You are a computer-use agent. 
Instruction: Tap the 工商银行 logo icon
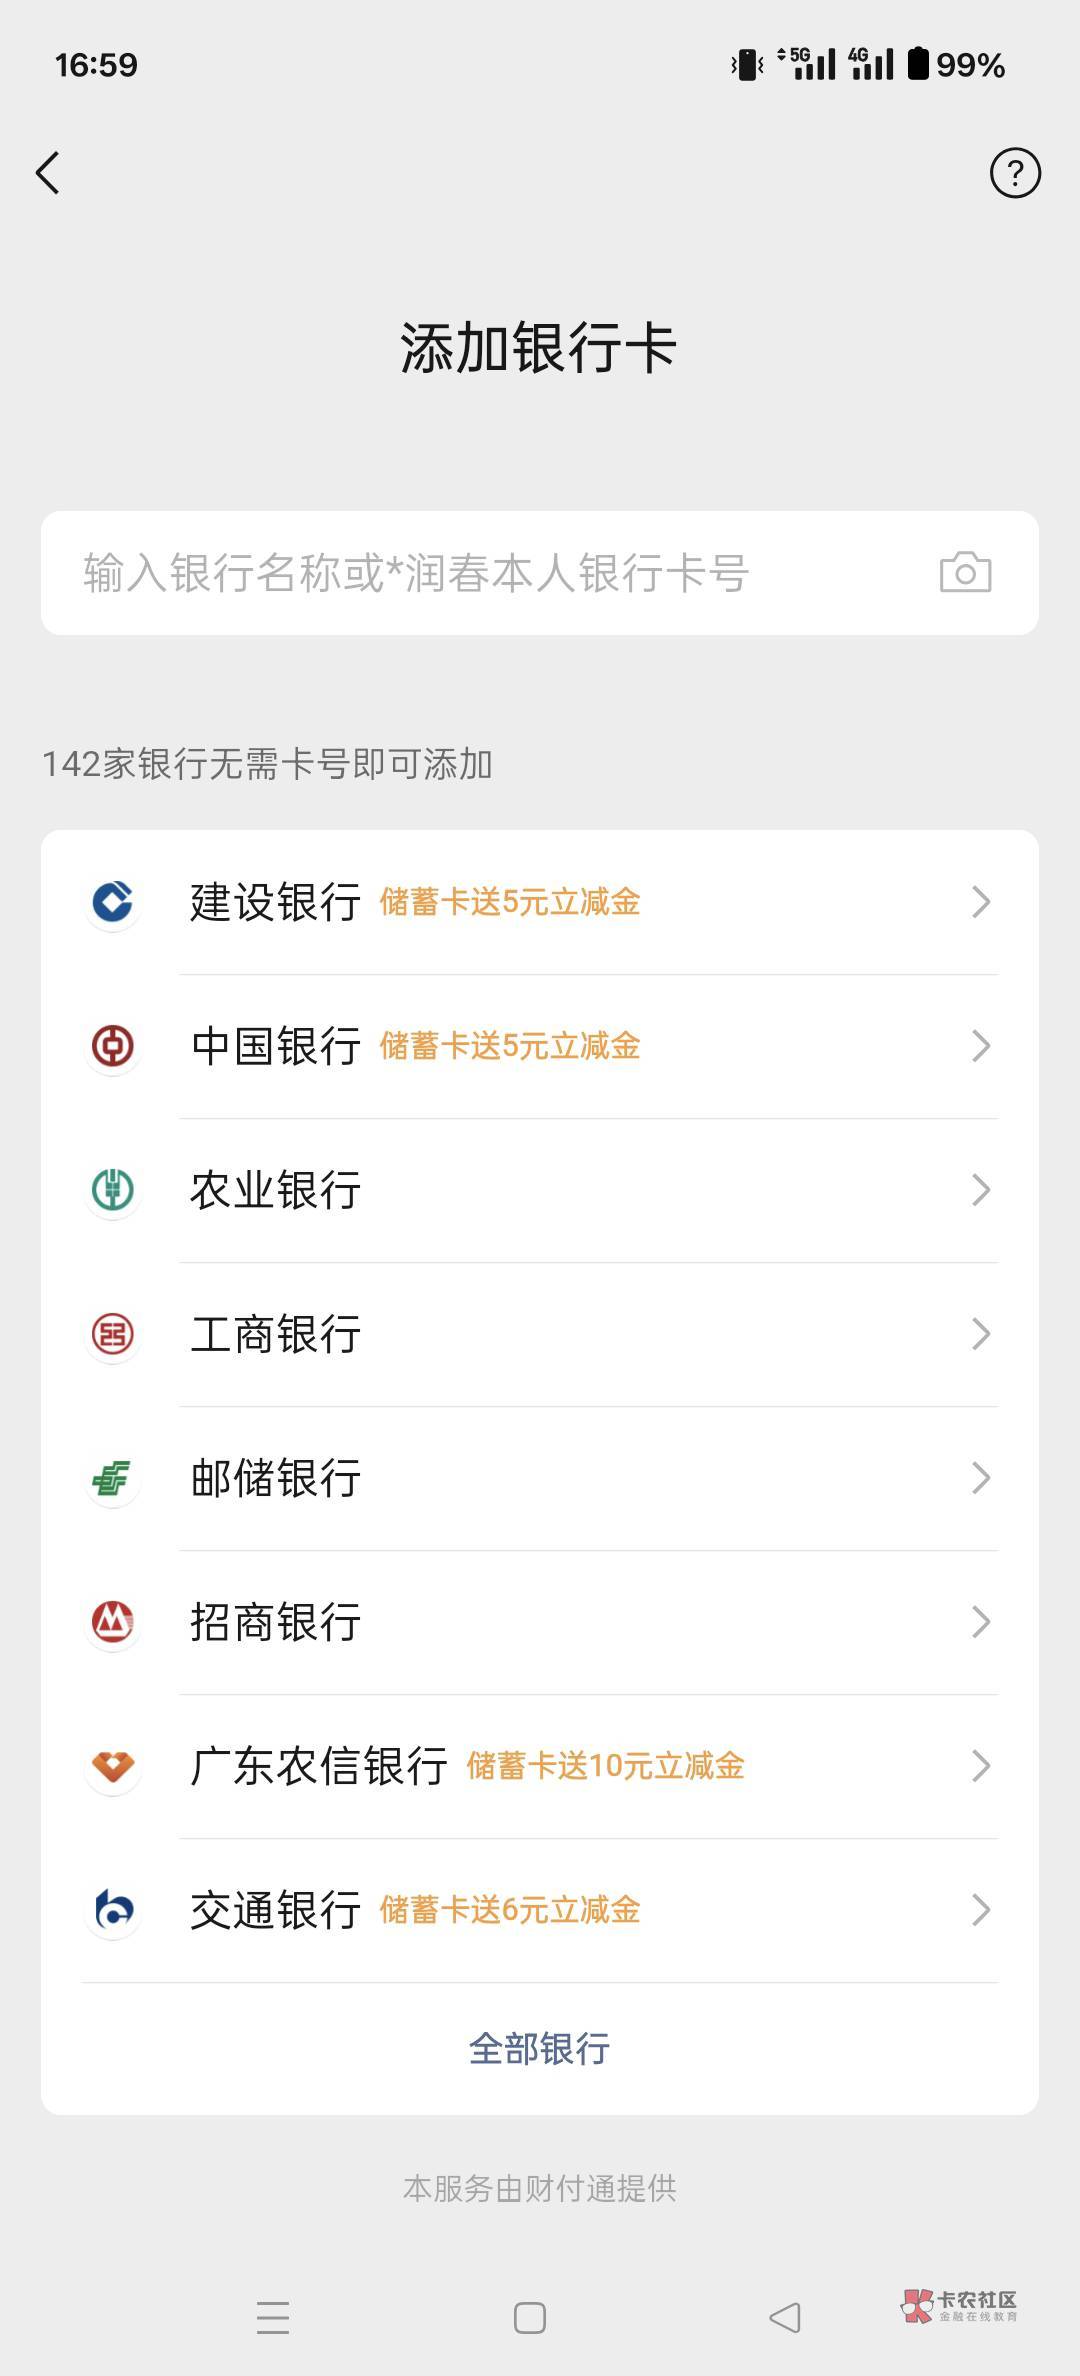[113, 1334]
